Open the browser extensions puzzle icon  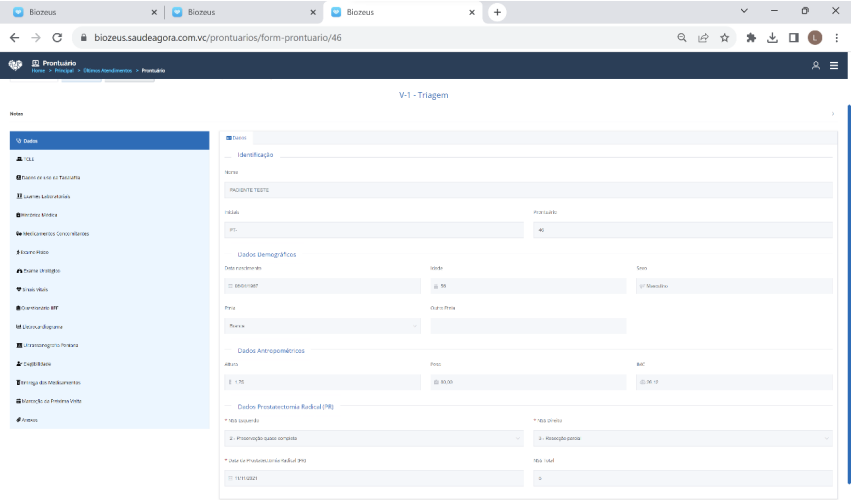pos(749,38)
